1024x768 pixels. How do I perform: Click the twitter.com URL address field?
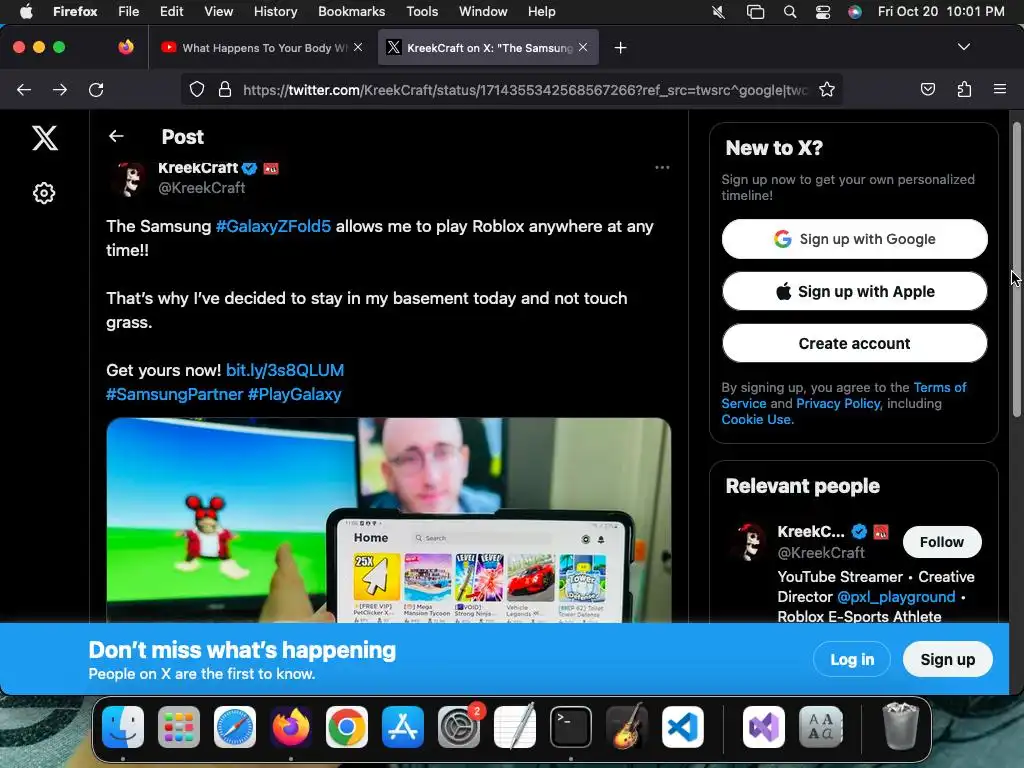(525, 90)
